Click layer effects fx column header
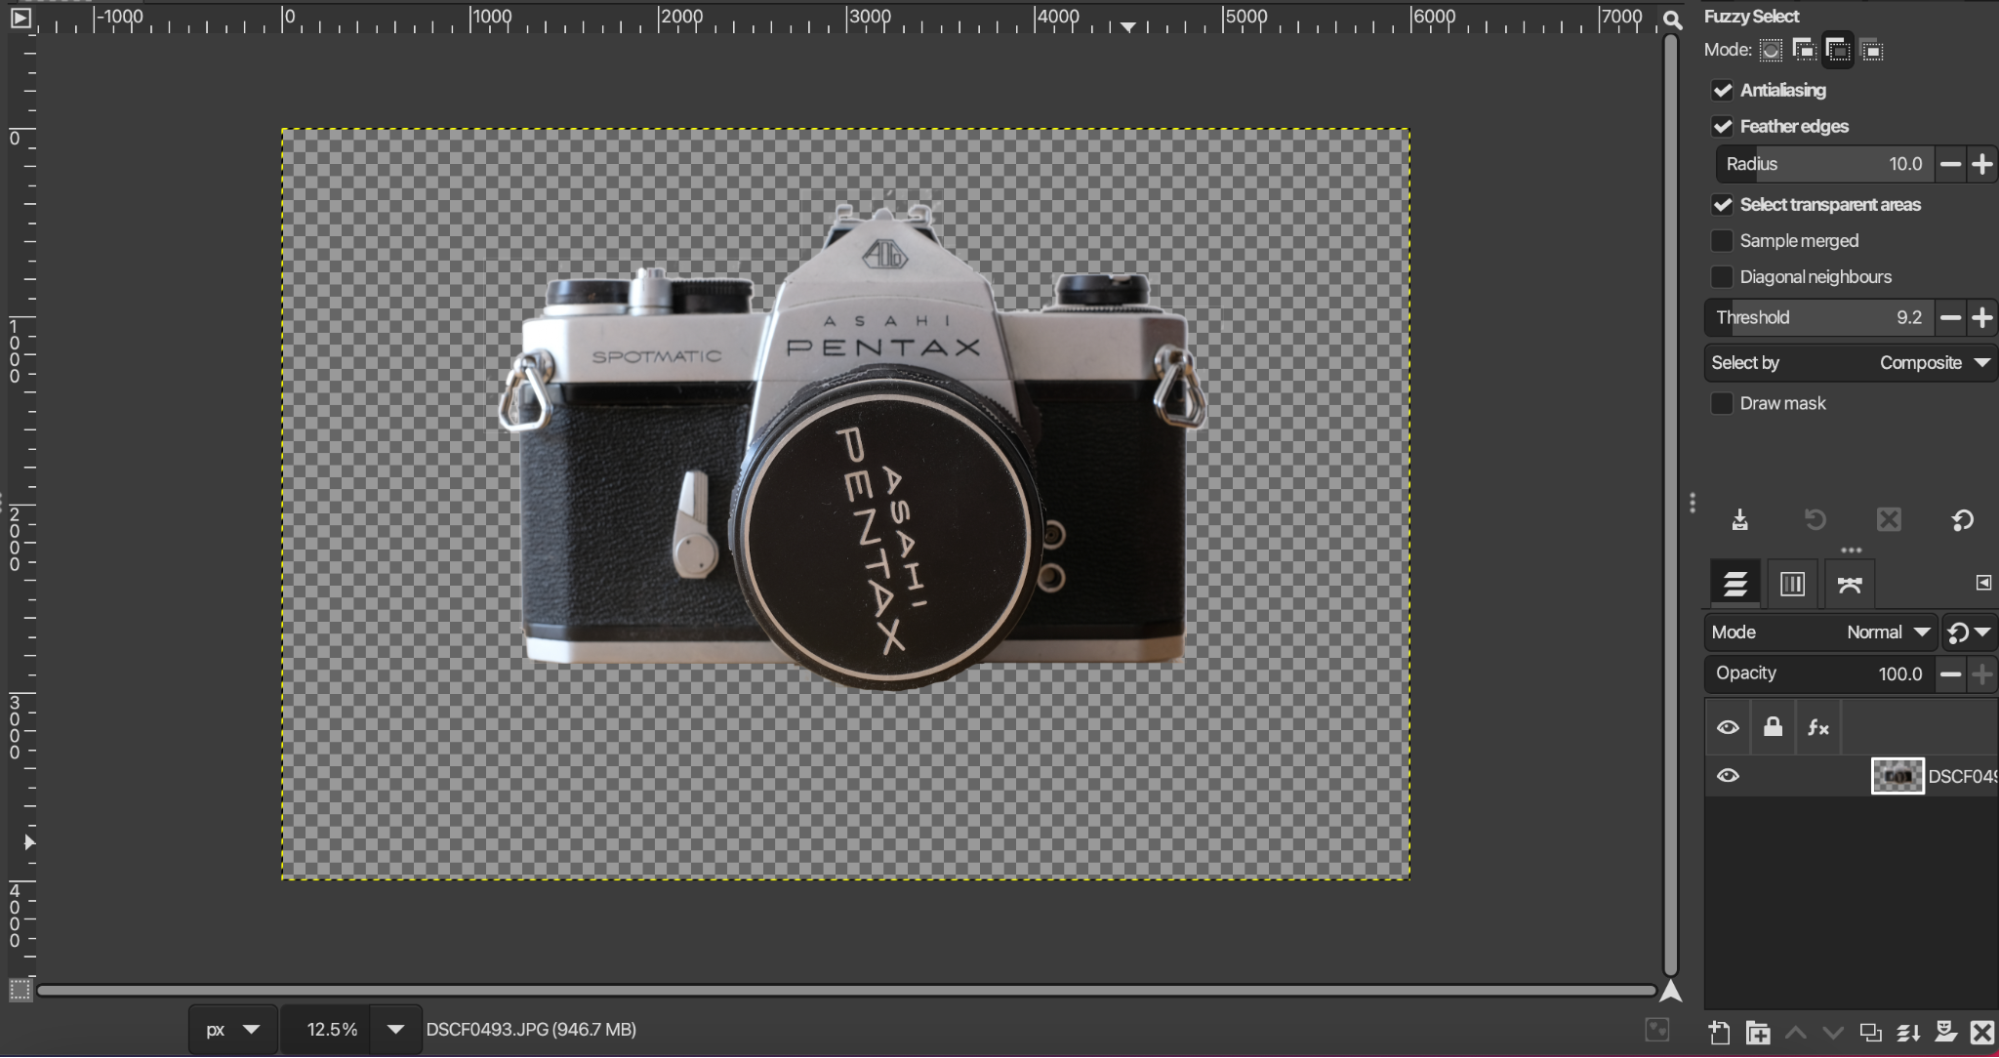 1818,728
